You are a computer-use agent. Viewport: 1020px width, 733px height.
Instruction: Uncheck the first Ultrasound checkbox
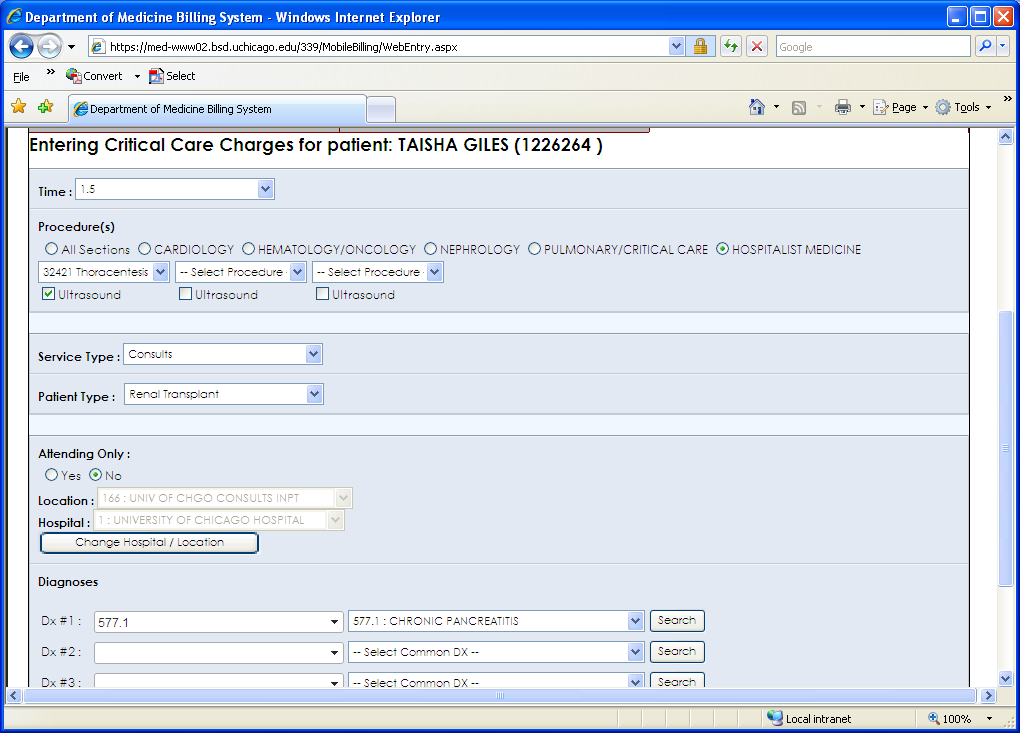(48, 294)
